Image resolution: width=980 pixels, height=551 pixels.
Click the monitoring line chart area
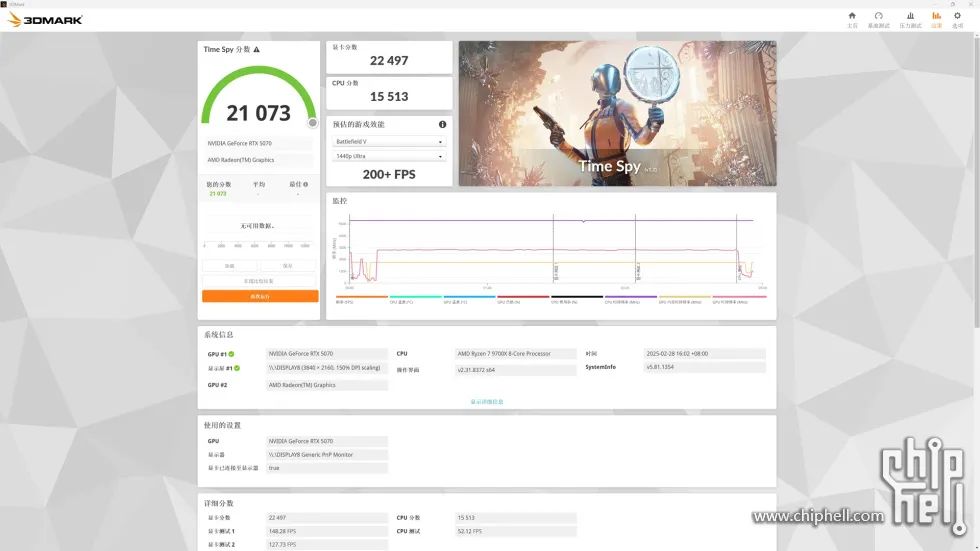point(555,249)
